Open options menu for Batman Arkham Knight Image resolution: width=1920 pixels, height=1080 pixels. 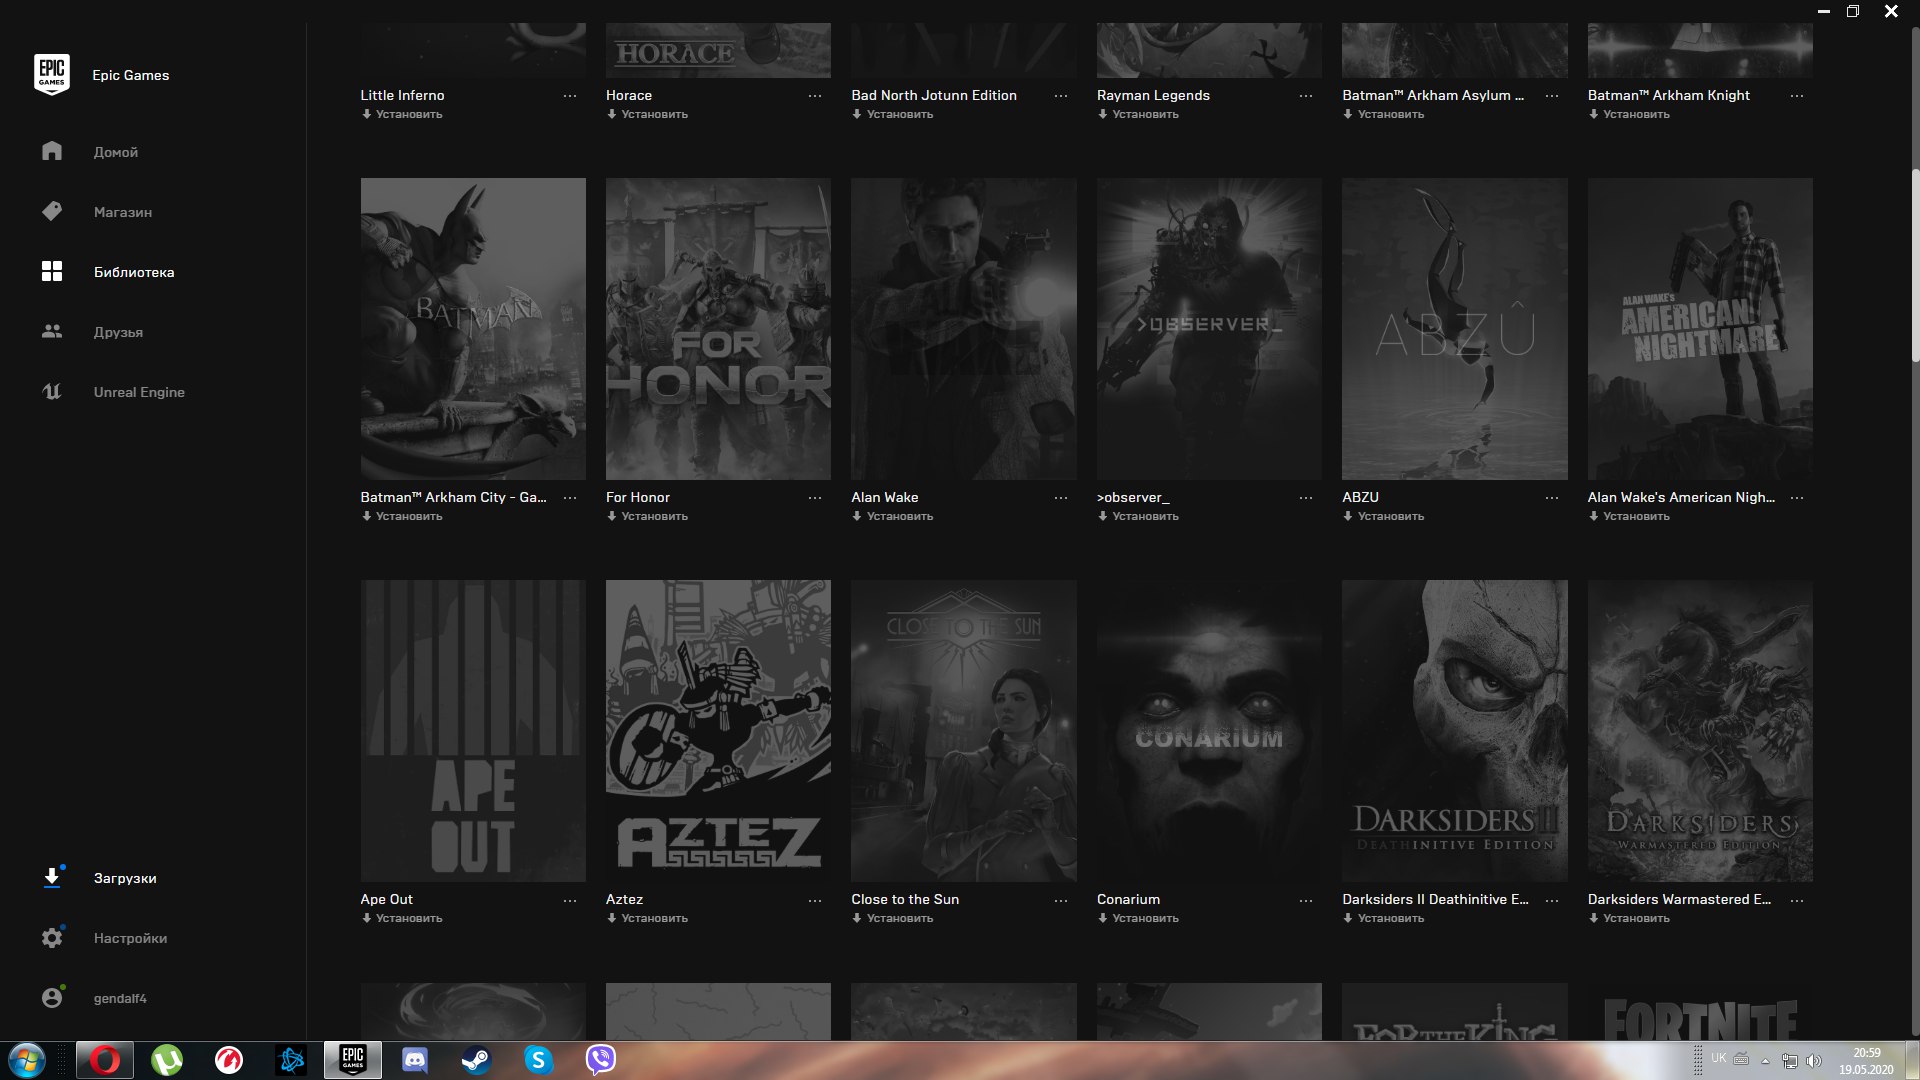tap(1797, 96)
